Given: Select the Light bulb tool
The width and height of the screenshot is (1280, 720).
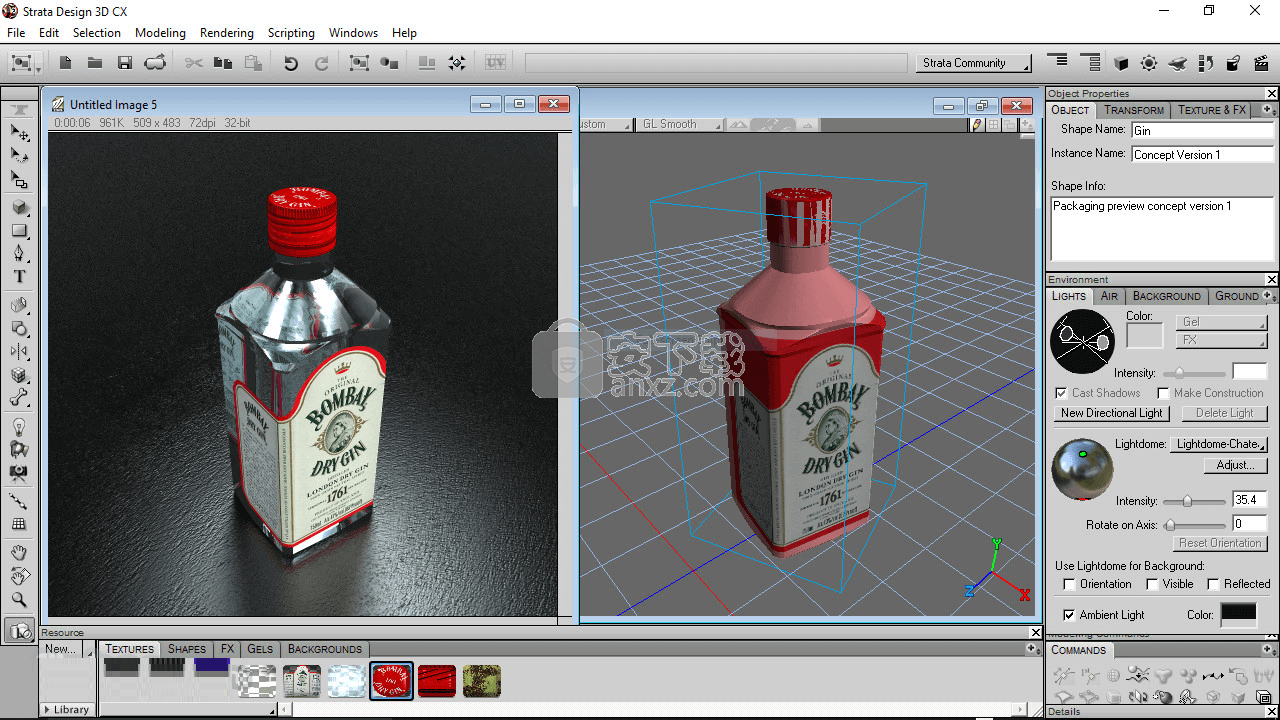Looking at the screenshot, I should (19, 427).
